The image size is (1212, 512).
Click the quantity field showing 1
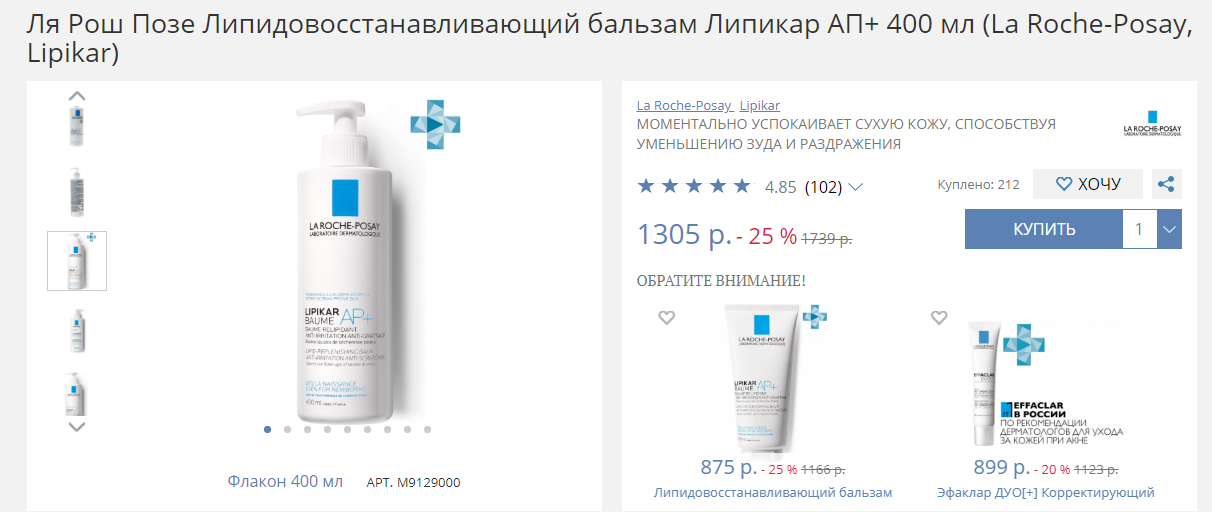[x=1139, y=229]
